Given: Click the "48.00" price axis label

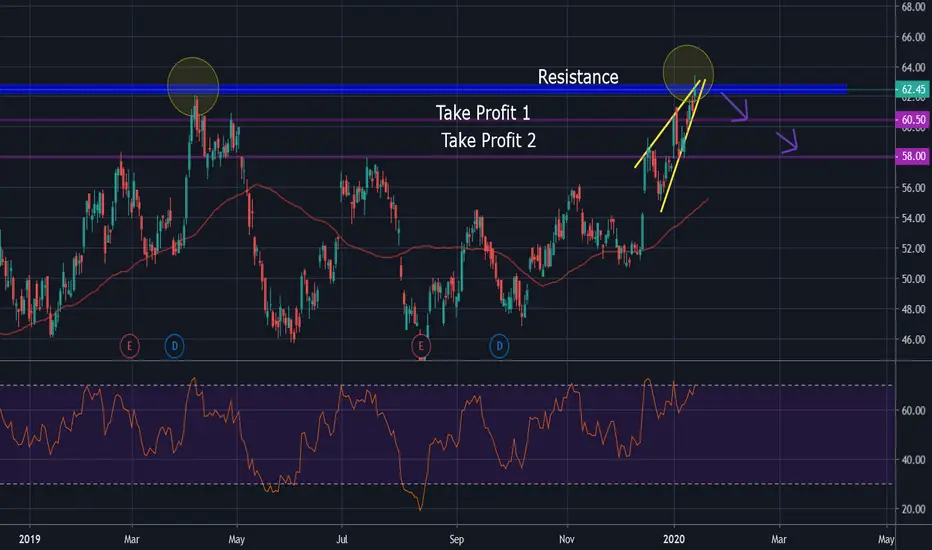Looking at the screenshot, I should coord(914,309).
